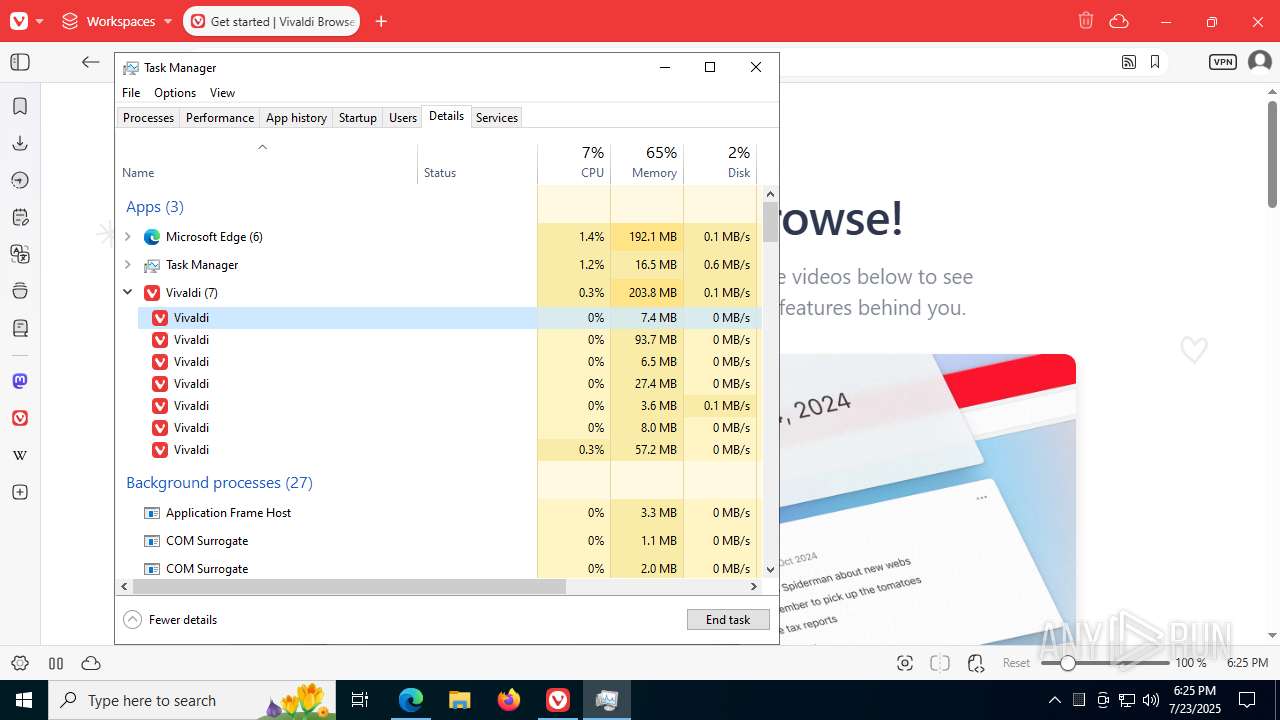The image size is (1280, 720).
Task: Click the Fewer details collapse button
Action: pos(170,620)
